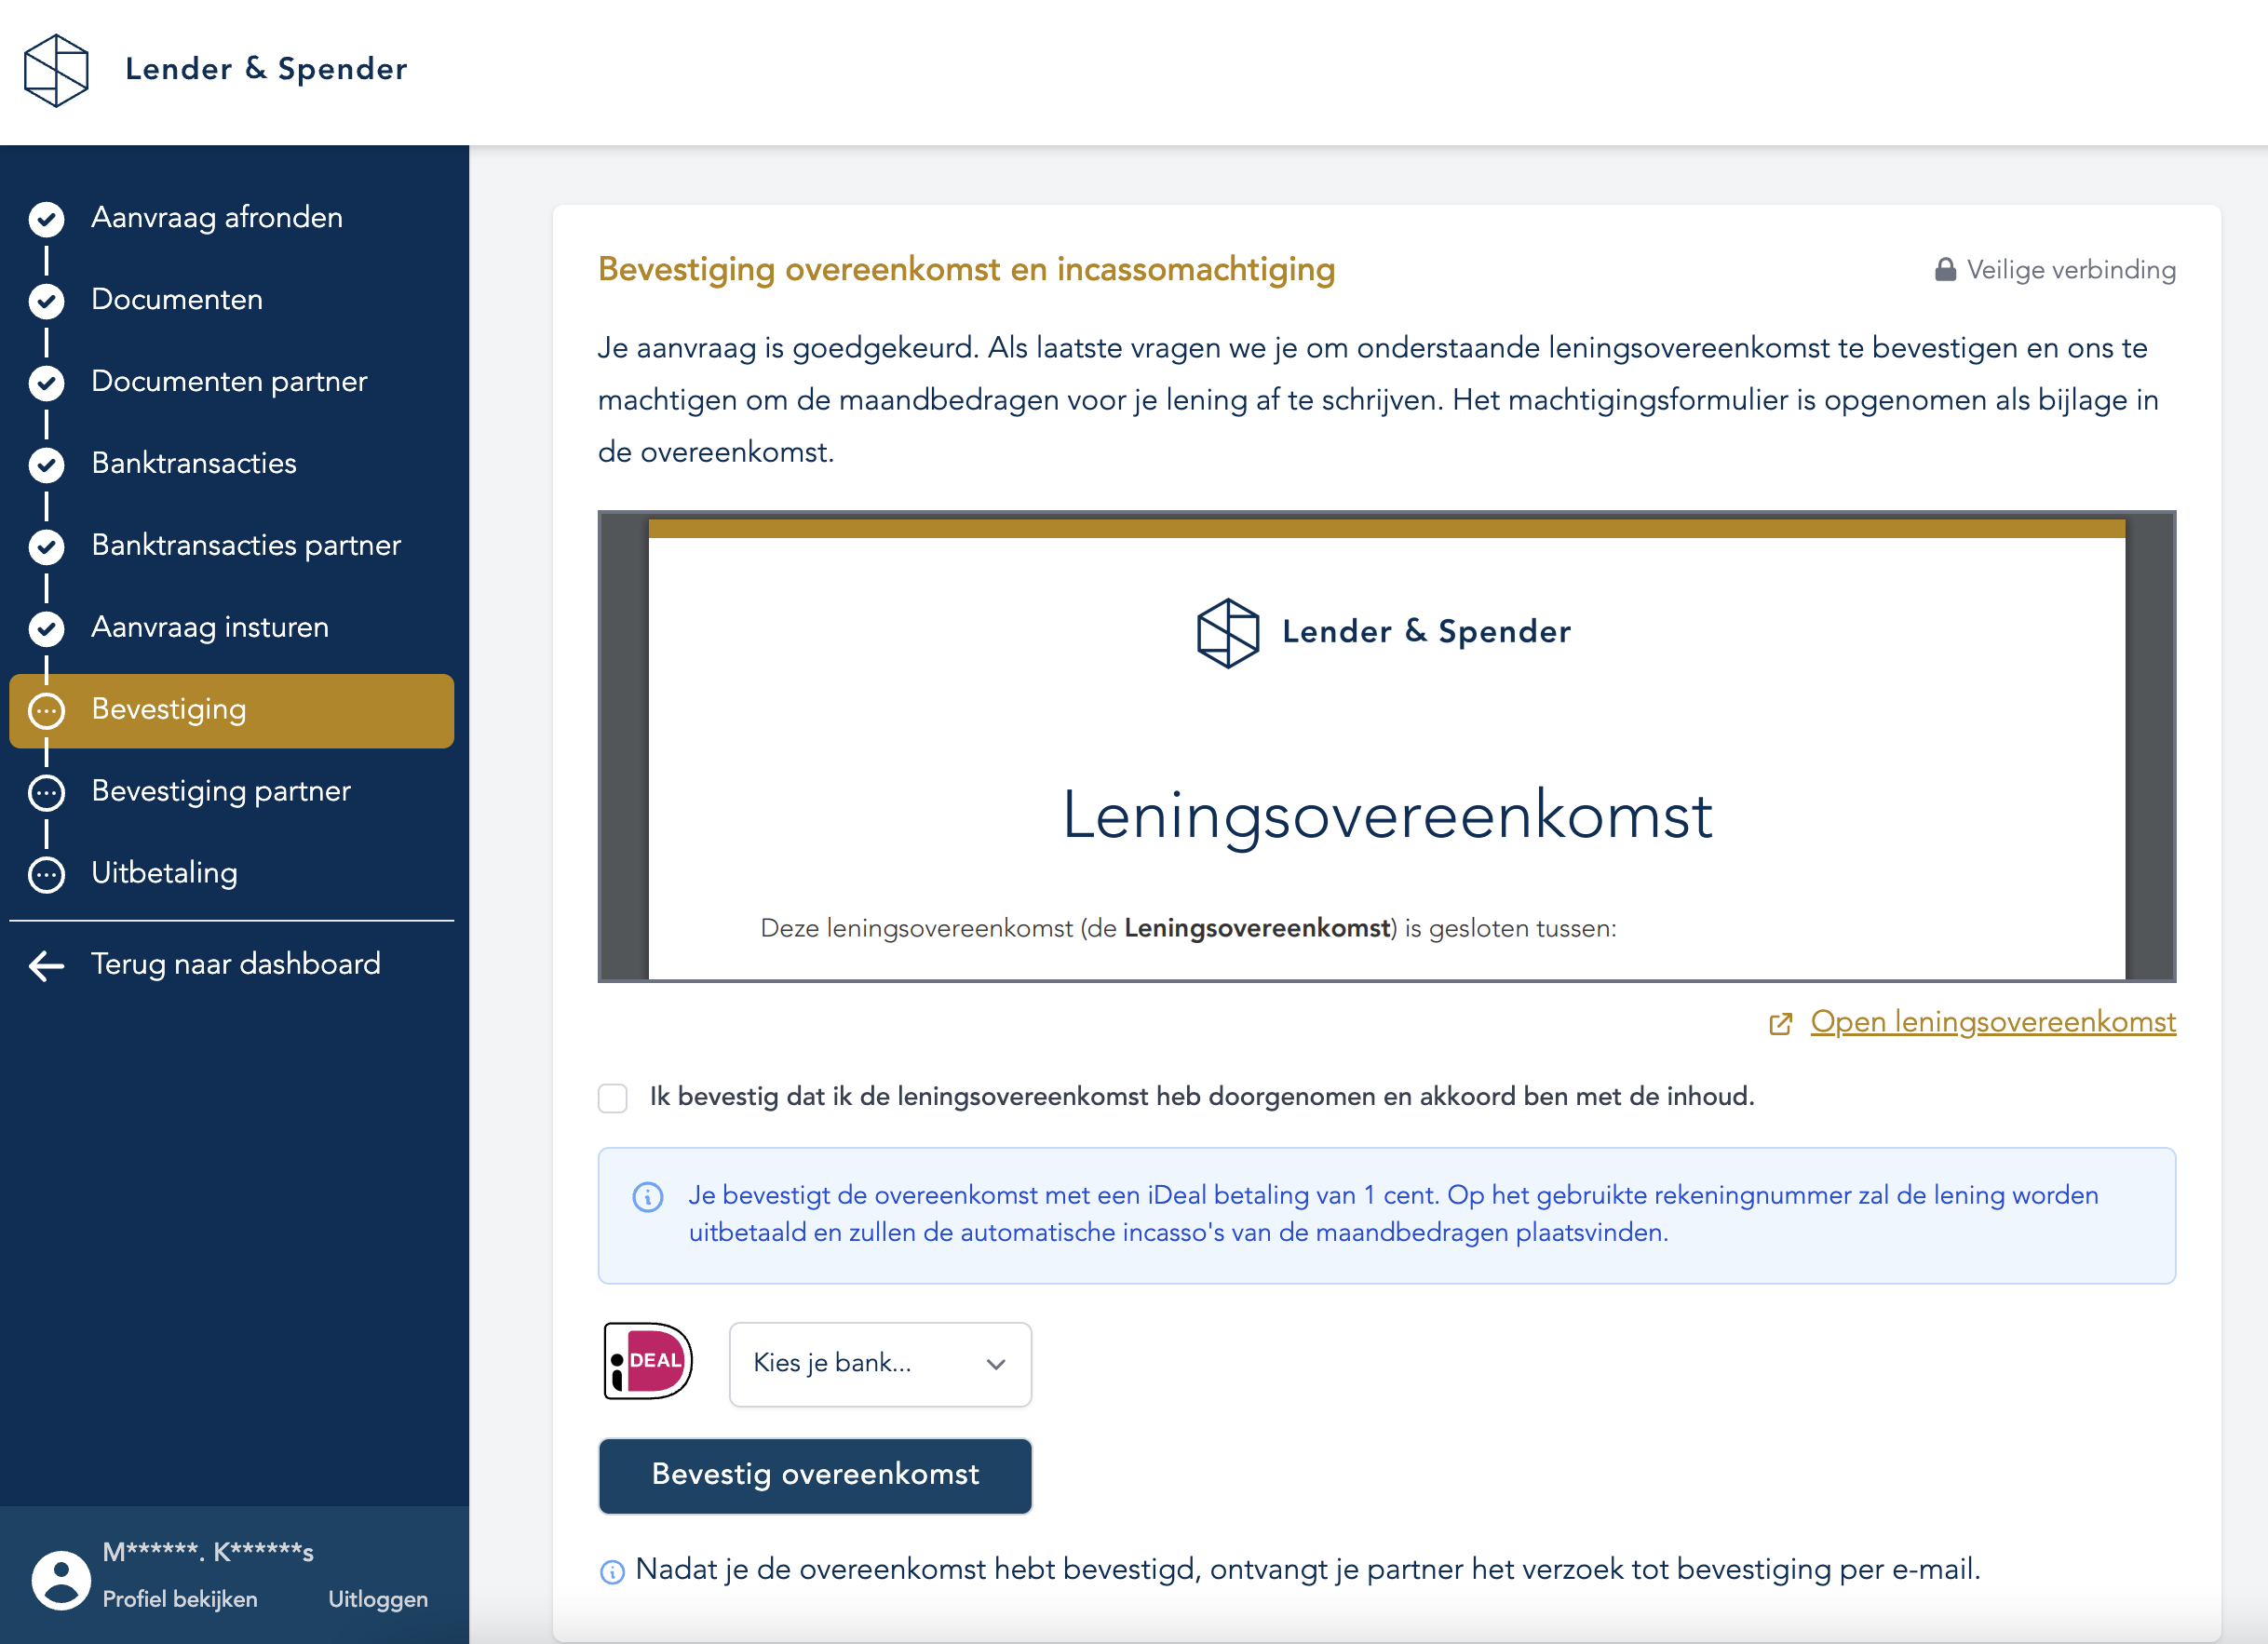Open the Kies je bank dropdown
Viewport: 2268px width, 1644px height.
point(880,1364)
